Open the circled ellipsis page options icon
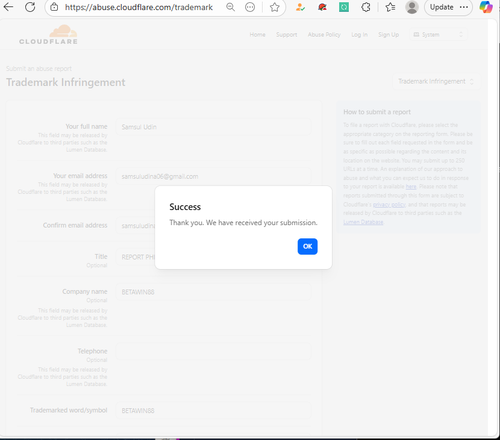The width and height of the screenshot is (500, 440). tap(250, 7)
